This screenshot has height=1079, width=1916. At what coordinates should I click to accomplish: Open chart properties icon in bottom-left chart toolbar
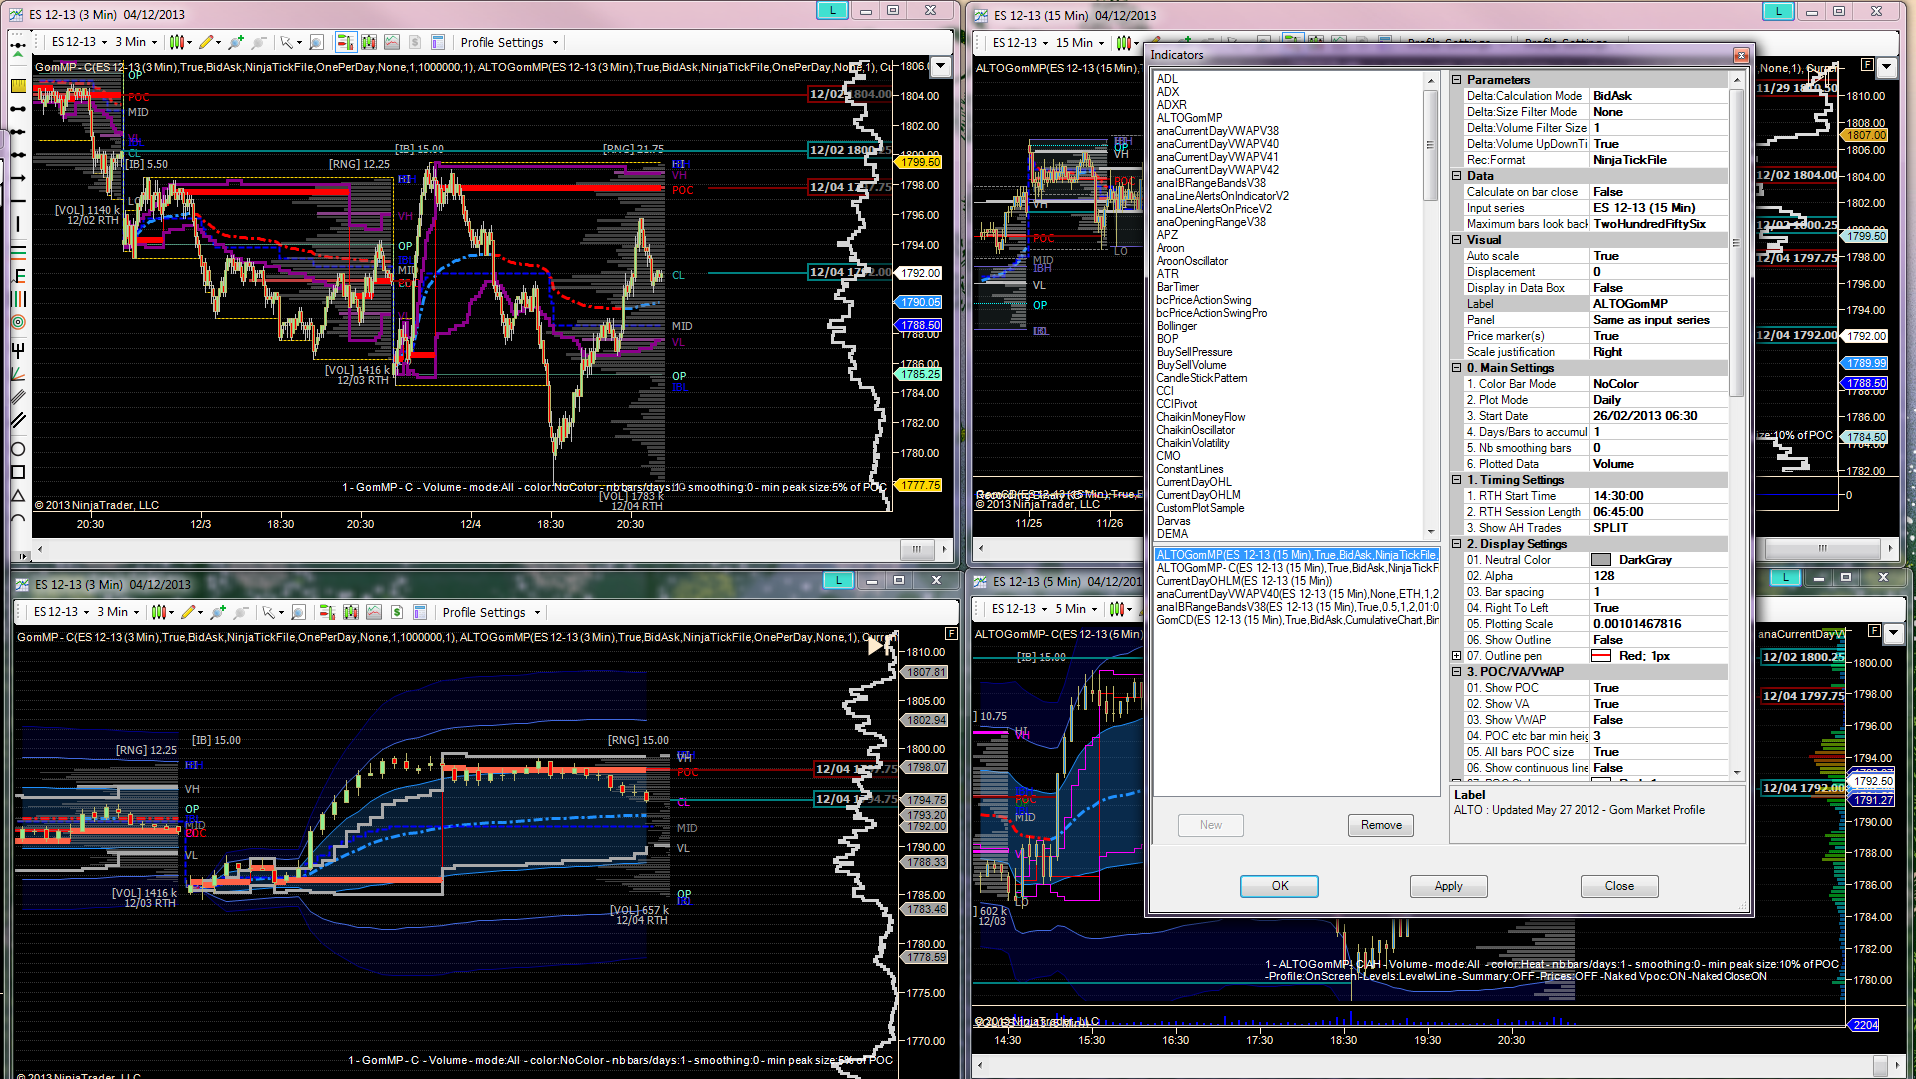pyautogui.click(x=420, y=612)
